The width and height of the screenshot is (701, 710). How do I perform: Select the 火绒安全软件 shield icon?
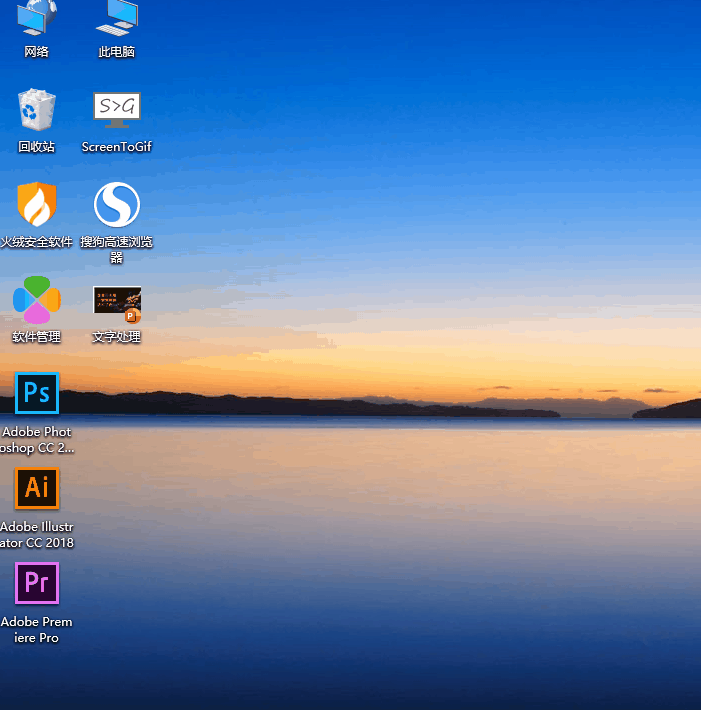pyautogui.click(x=37, y=204)
